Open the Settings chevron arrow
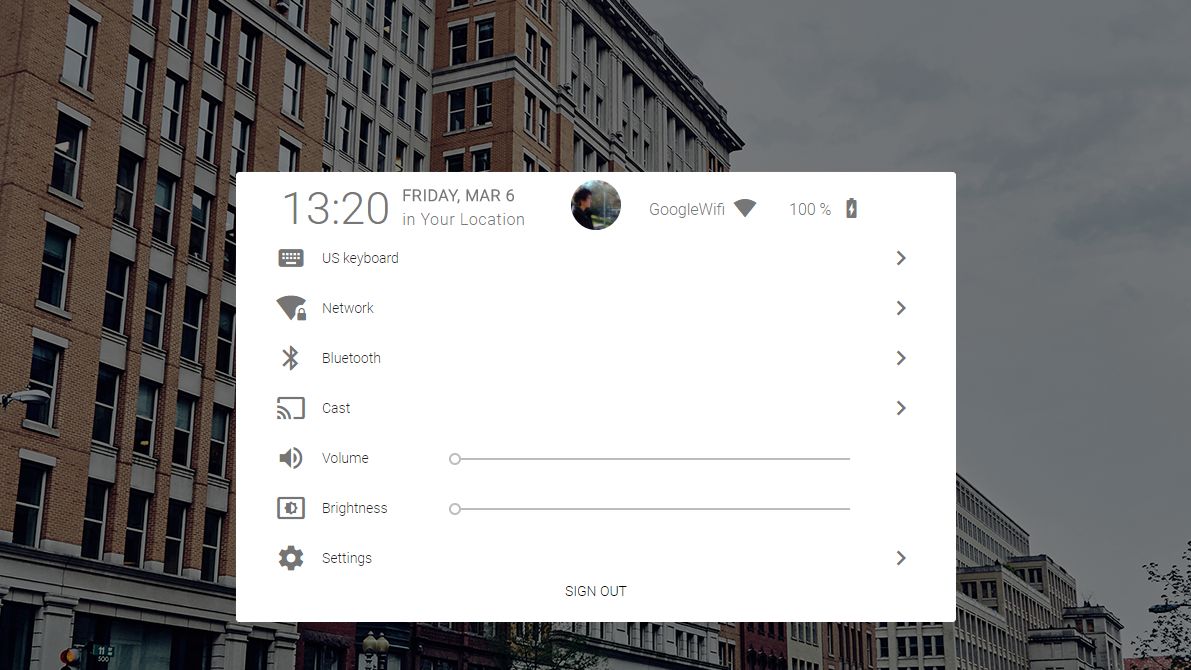Screen dimensions: 1191x670 point(901,558)
